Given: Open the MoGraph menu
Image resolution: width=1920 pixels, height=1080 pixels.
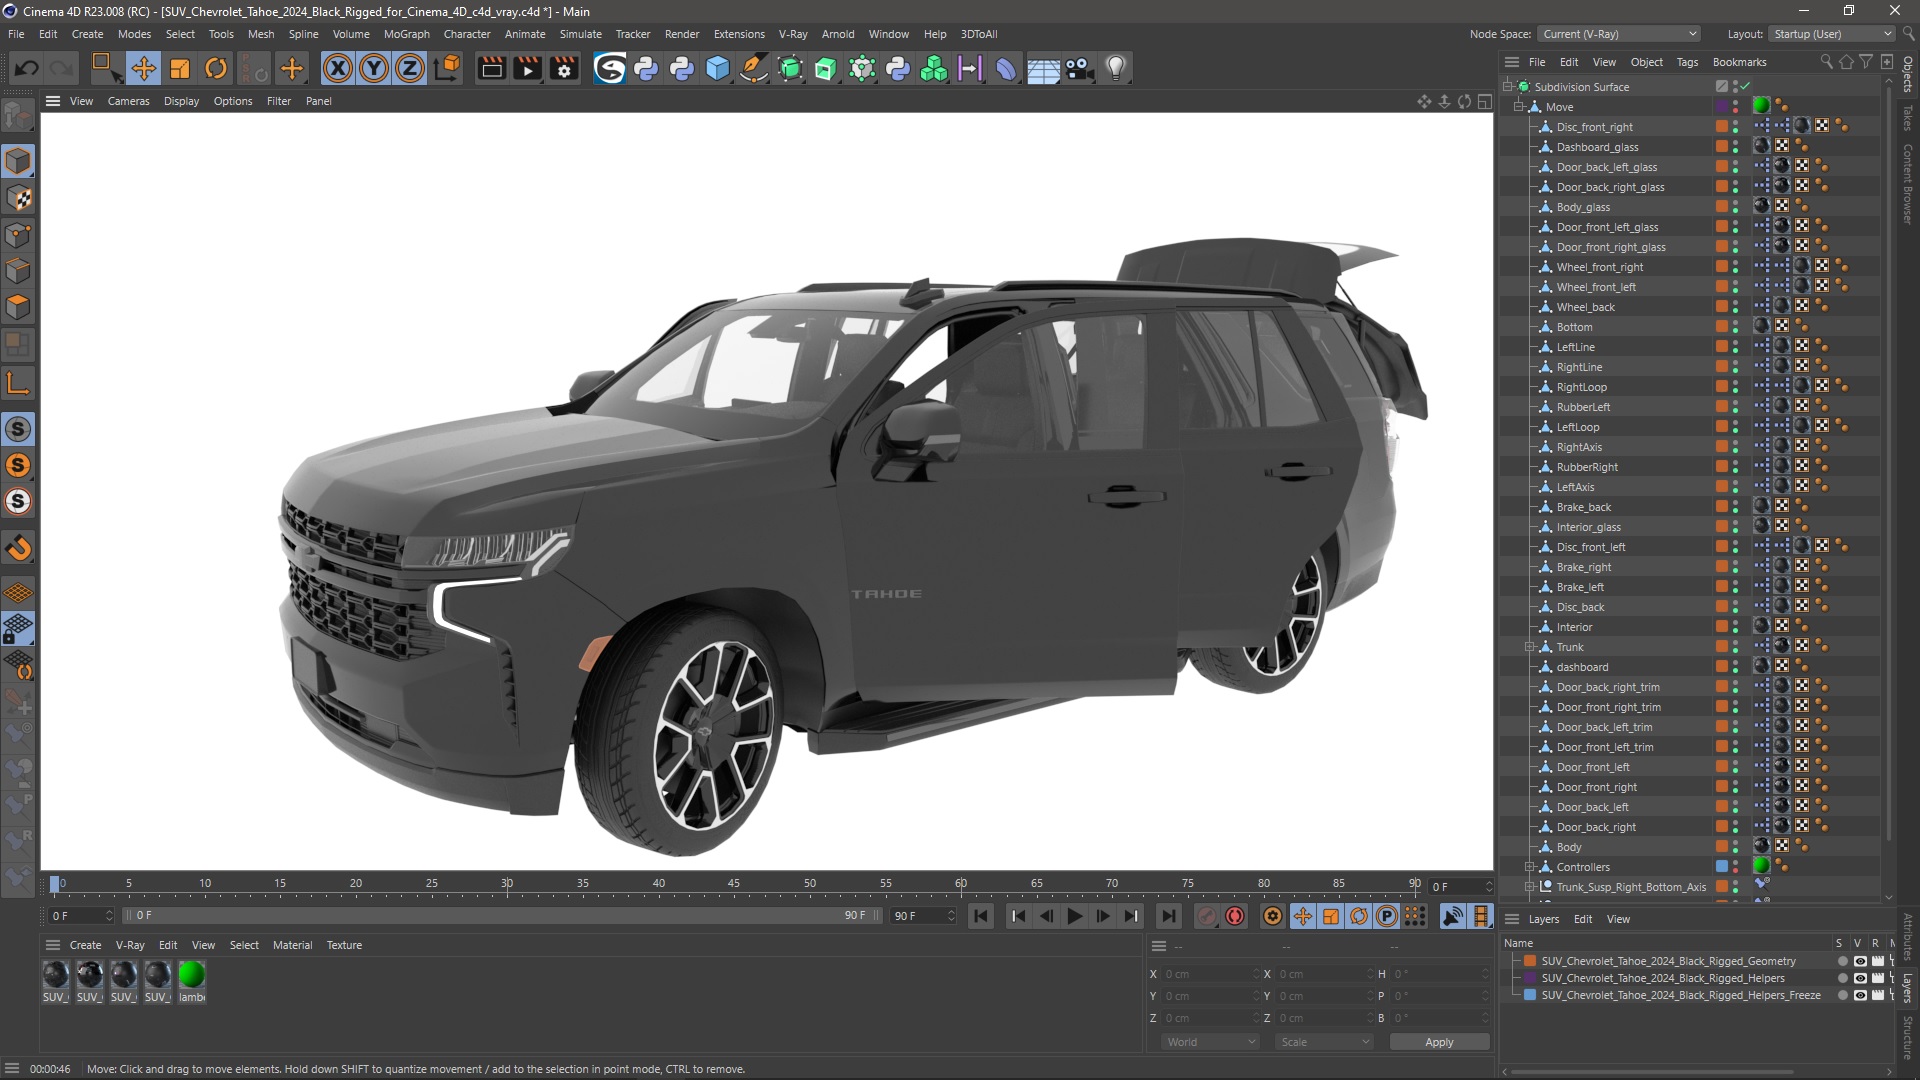Looking at the screenshot, I should coord(406,34).
